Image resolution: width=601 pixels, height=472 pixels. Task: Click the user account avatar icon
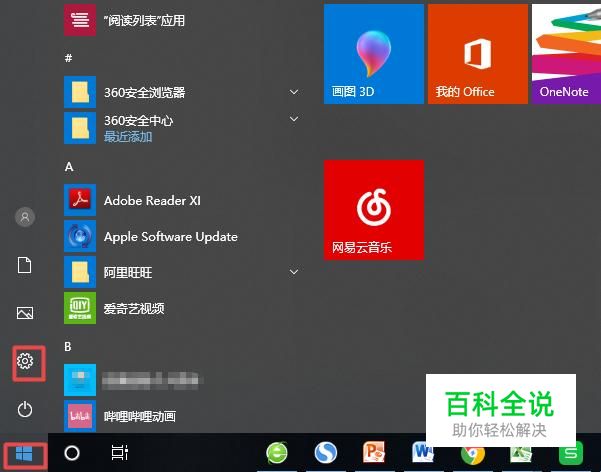click(25, 217)
